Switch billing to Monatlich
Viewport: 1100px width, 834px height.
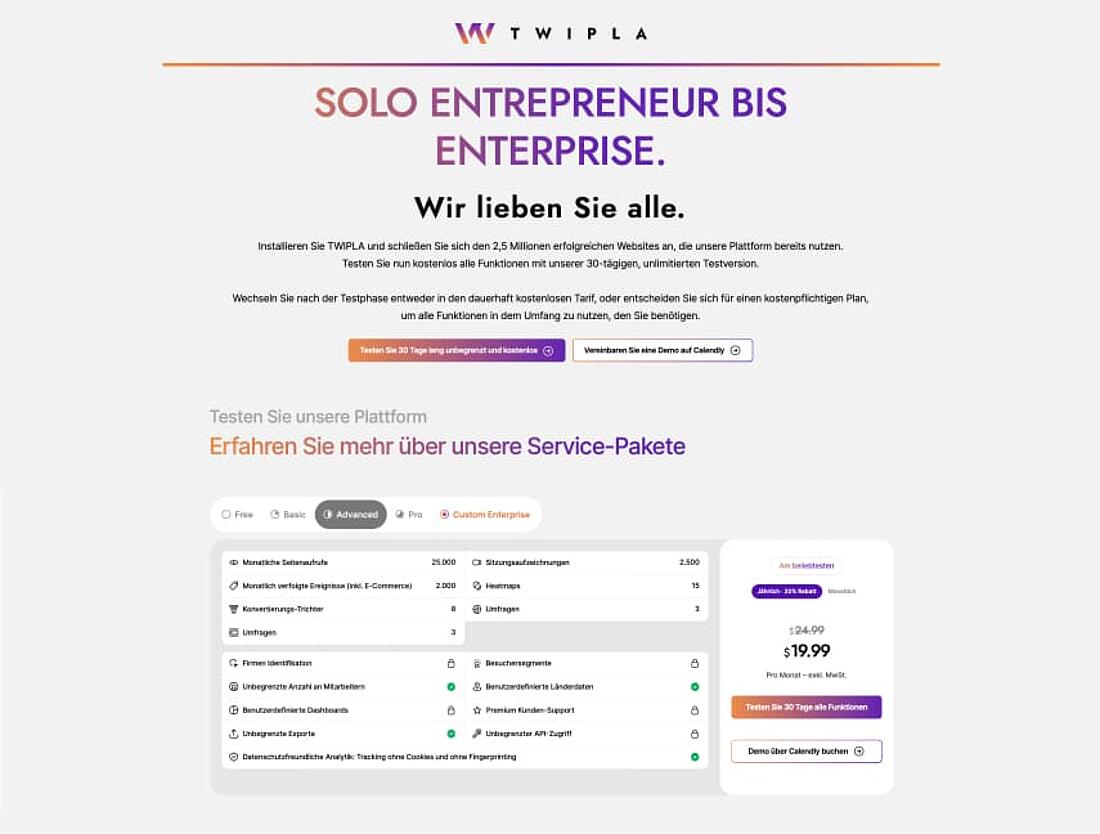842,591
